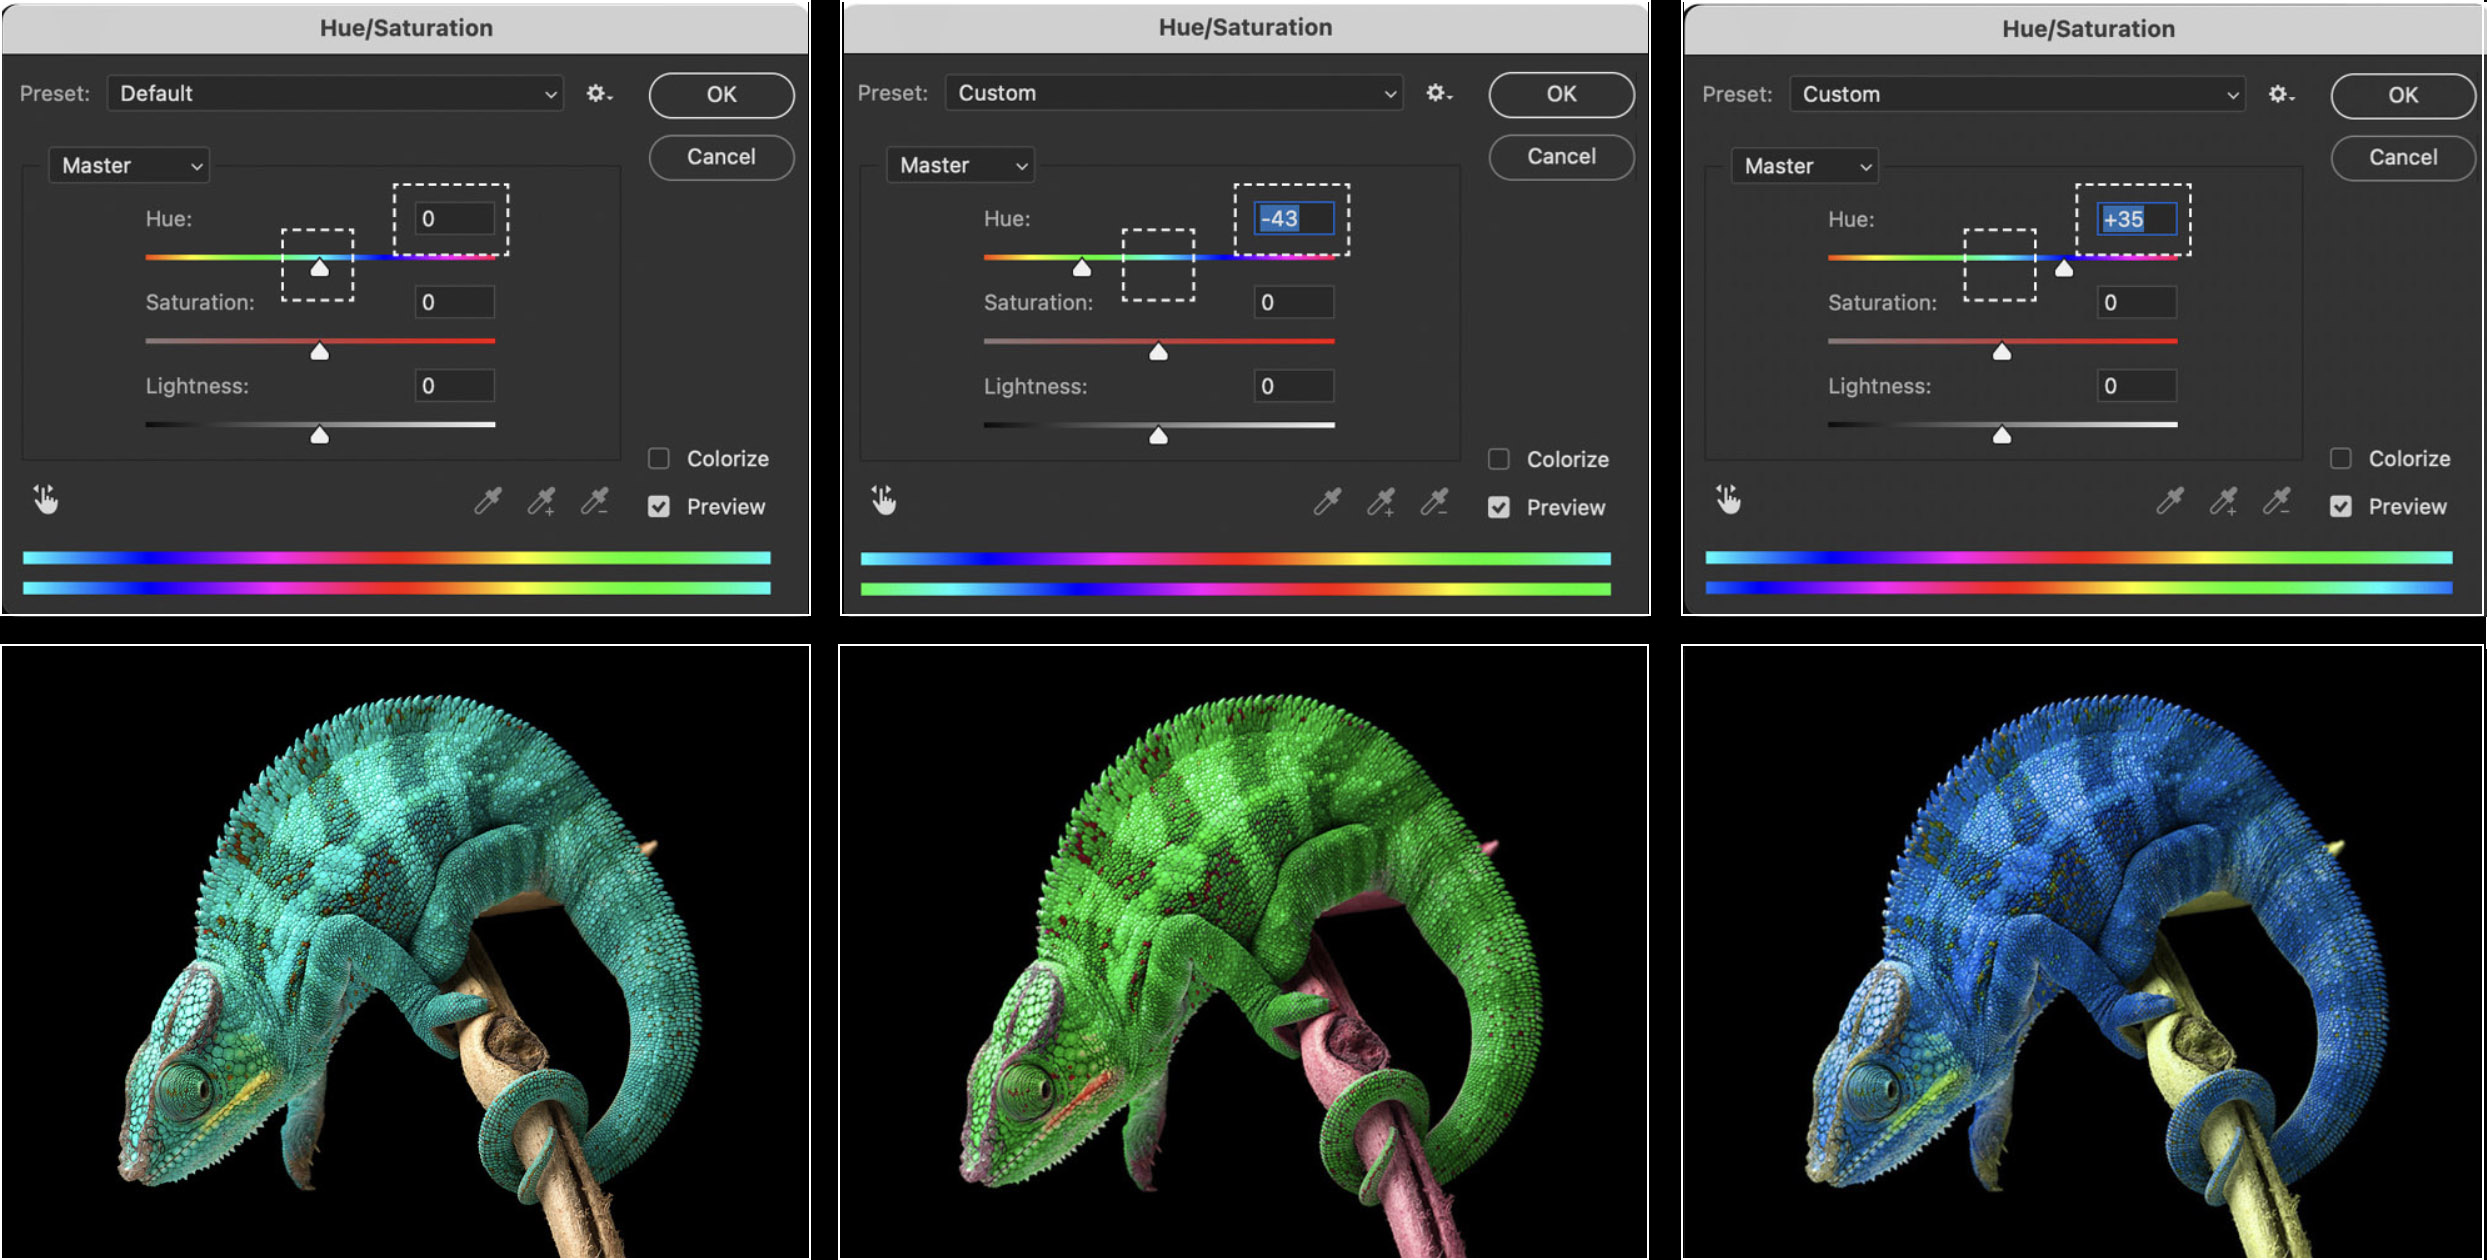Click the Hue slider handle in Hue -43 dialog
Screen dimensions: 2487x1260
point(1082,267)
